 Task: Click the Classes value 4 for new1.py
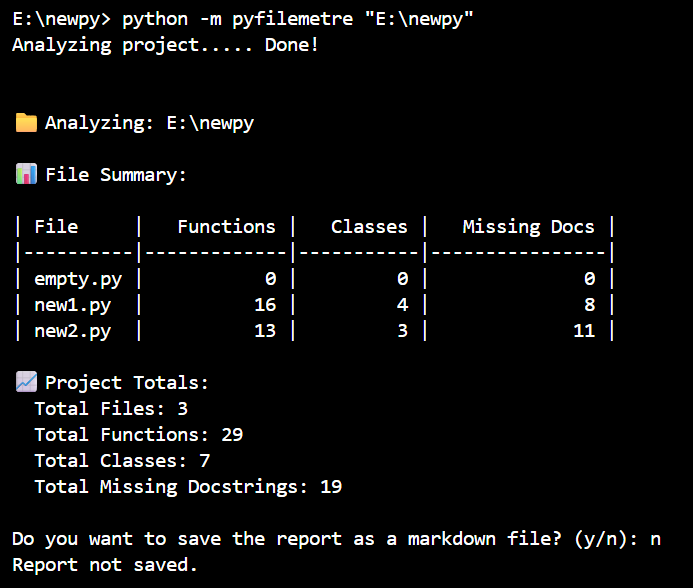(x=402, y=305)
